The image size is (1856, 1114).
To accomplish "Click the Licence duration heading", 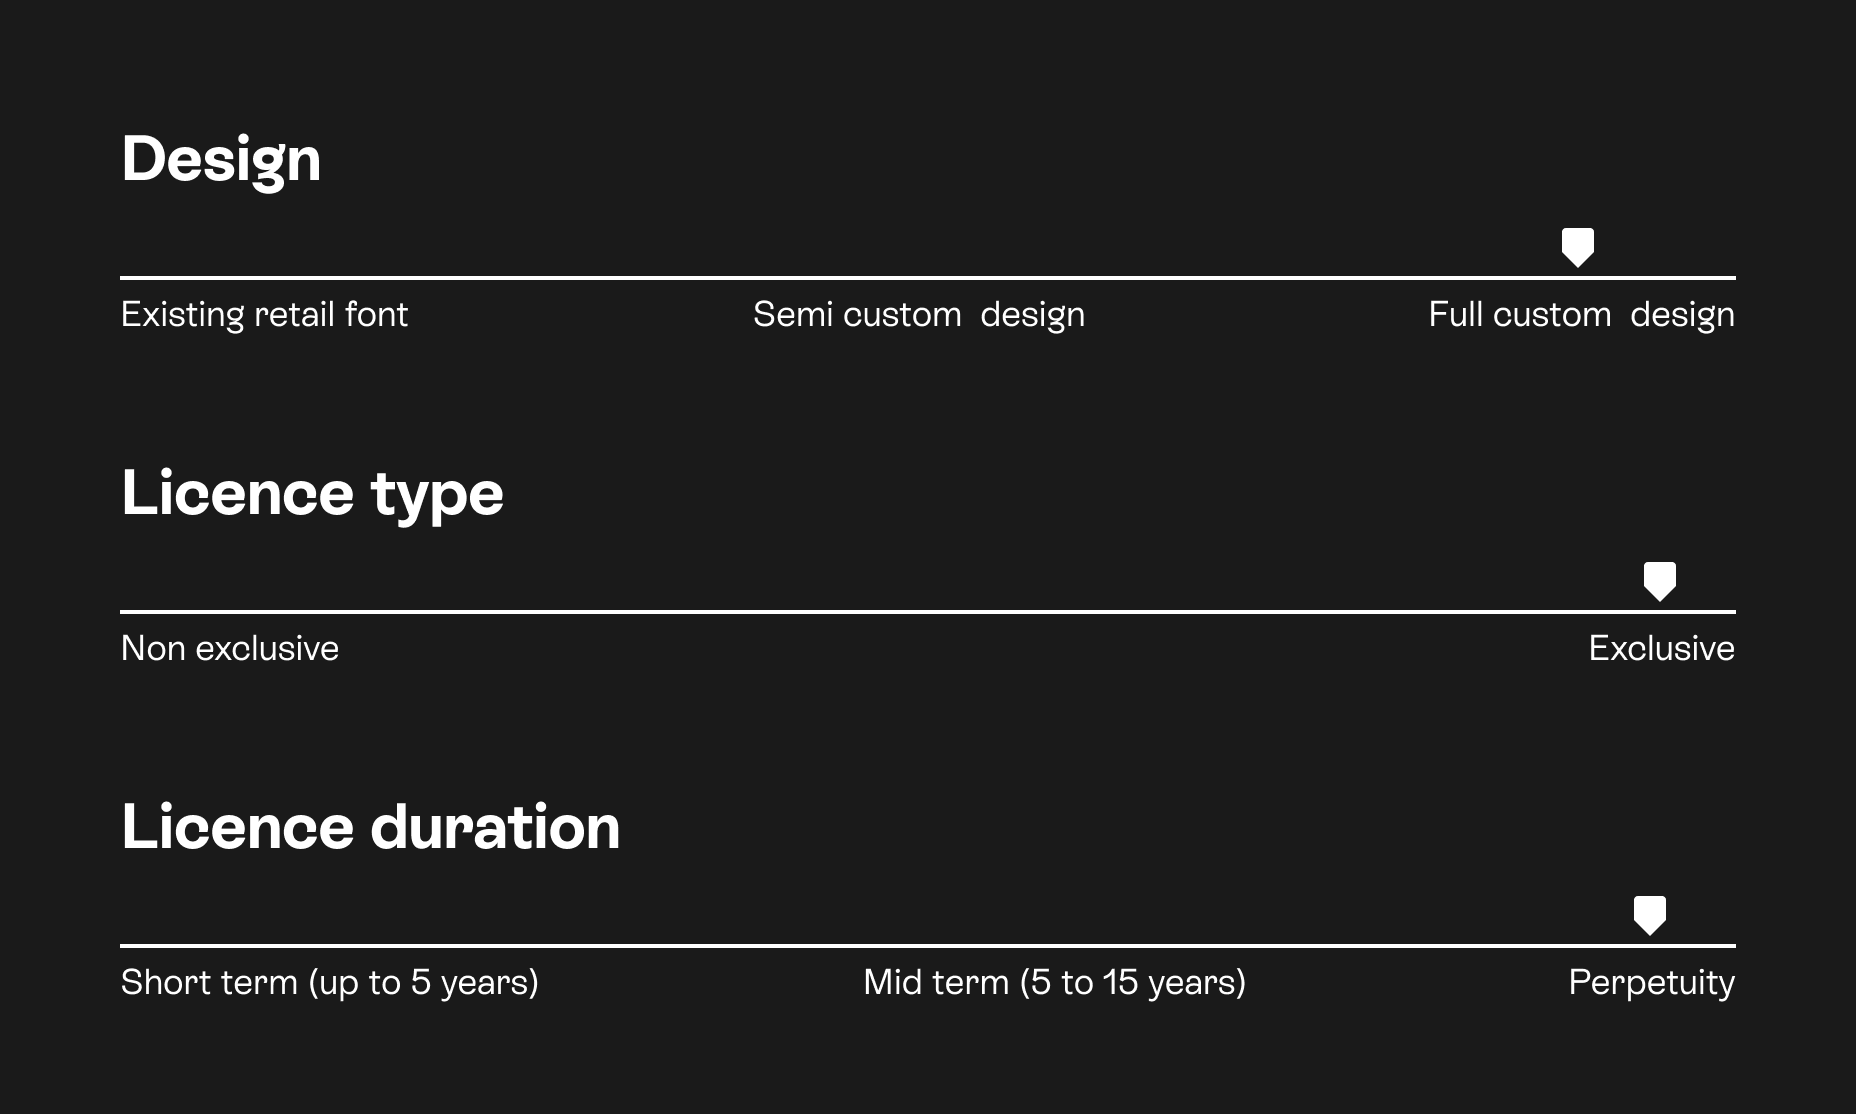I will [x=370, y=827].
